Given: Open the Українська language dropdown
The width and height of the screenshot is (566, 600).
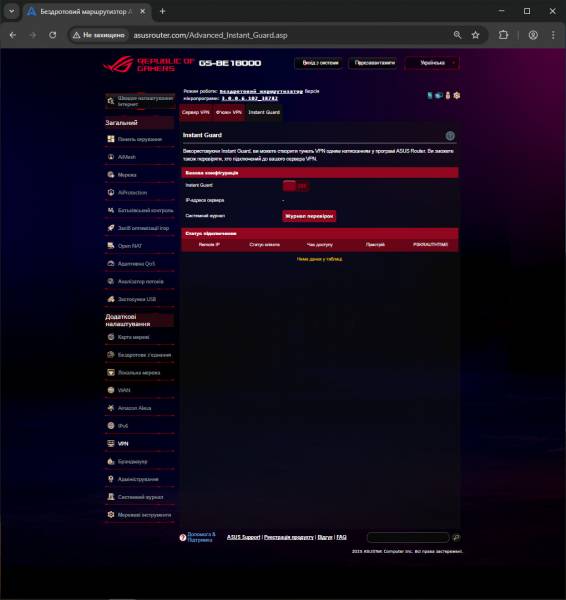Looking at the screenshot, I should click(x=432, y=63).
